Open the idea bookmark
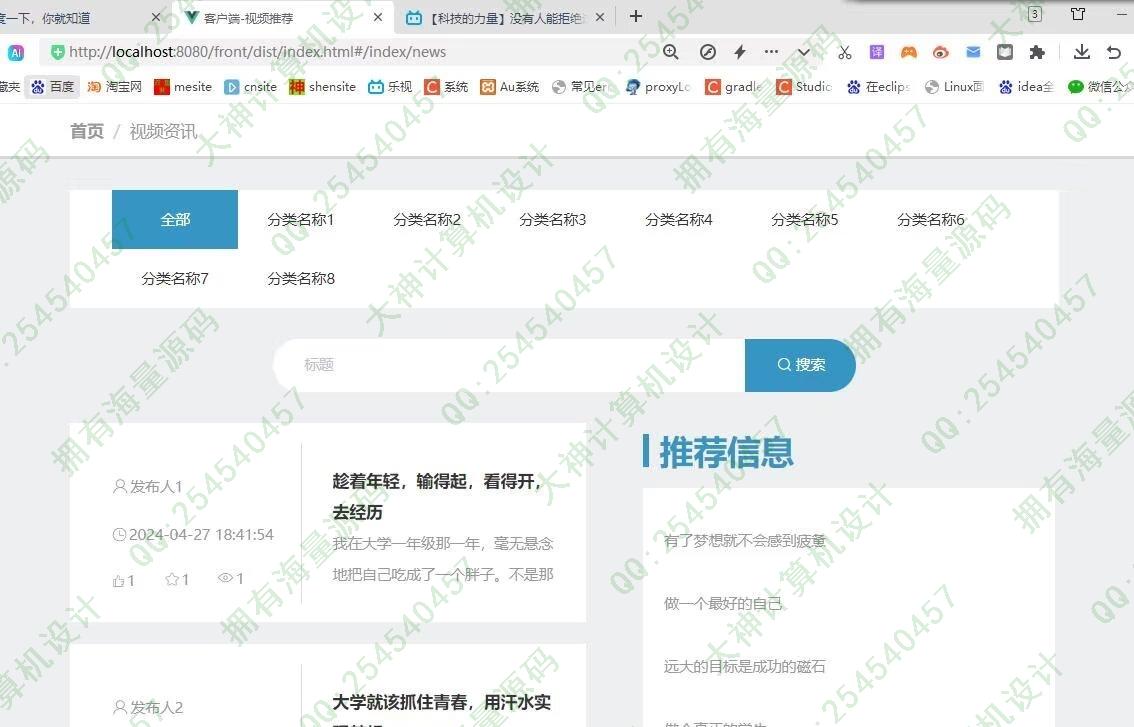The width and height of the screenshot is (1134, 727). pyautogui.click(x=1026, y=87)
